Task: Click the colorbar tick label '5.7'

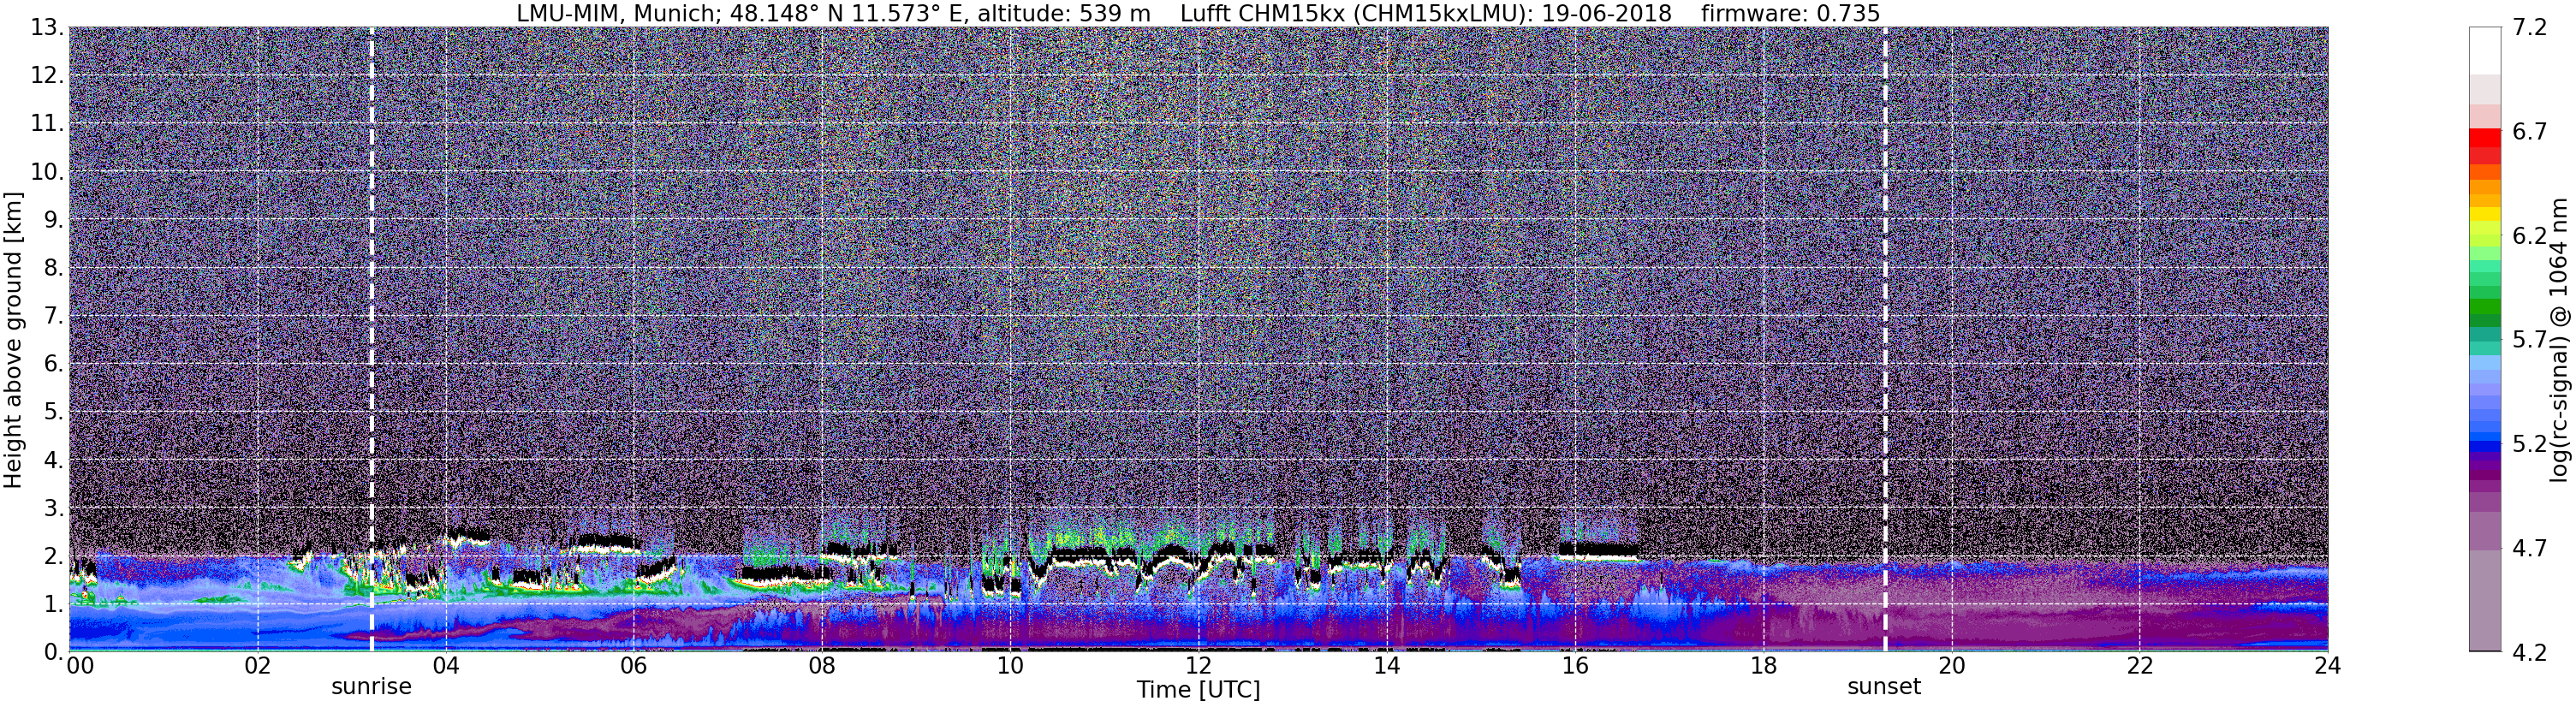Action: 2529,339
